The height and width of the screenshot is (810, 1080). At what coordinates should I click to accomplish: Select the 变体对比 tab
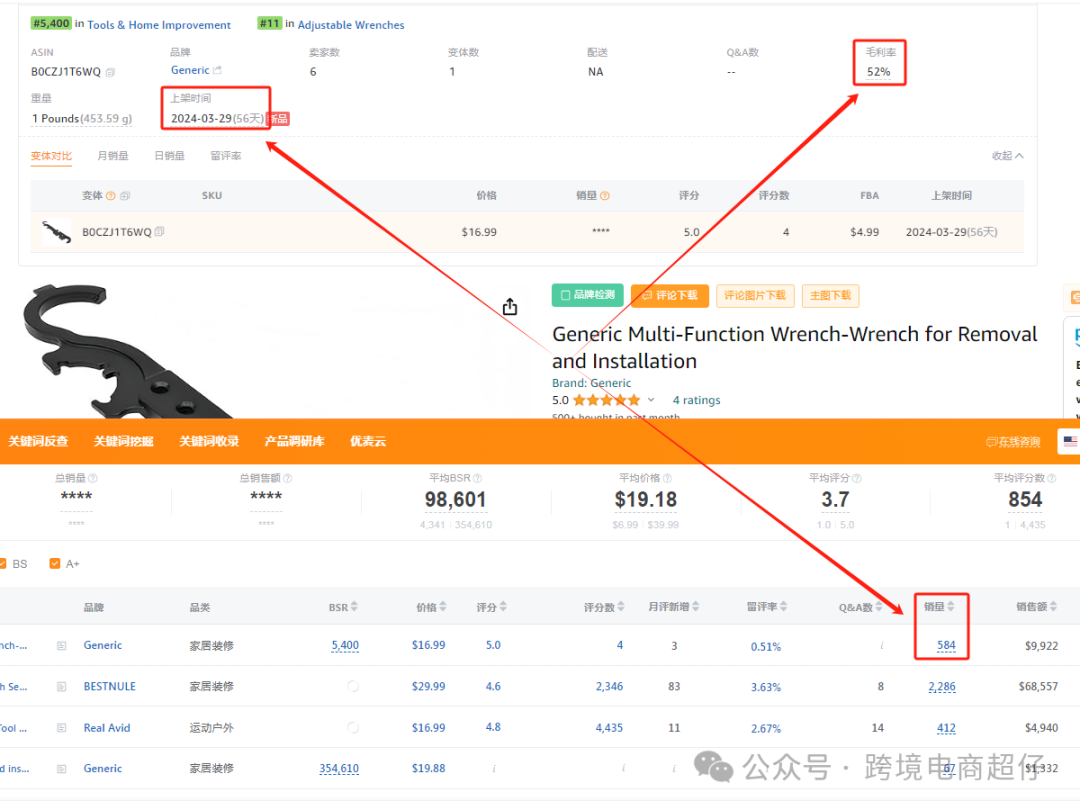(51, 156)
